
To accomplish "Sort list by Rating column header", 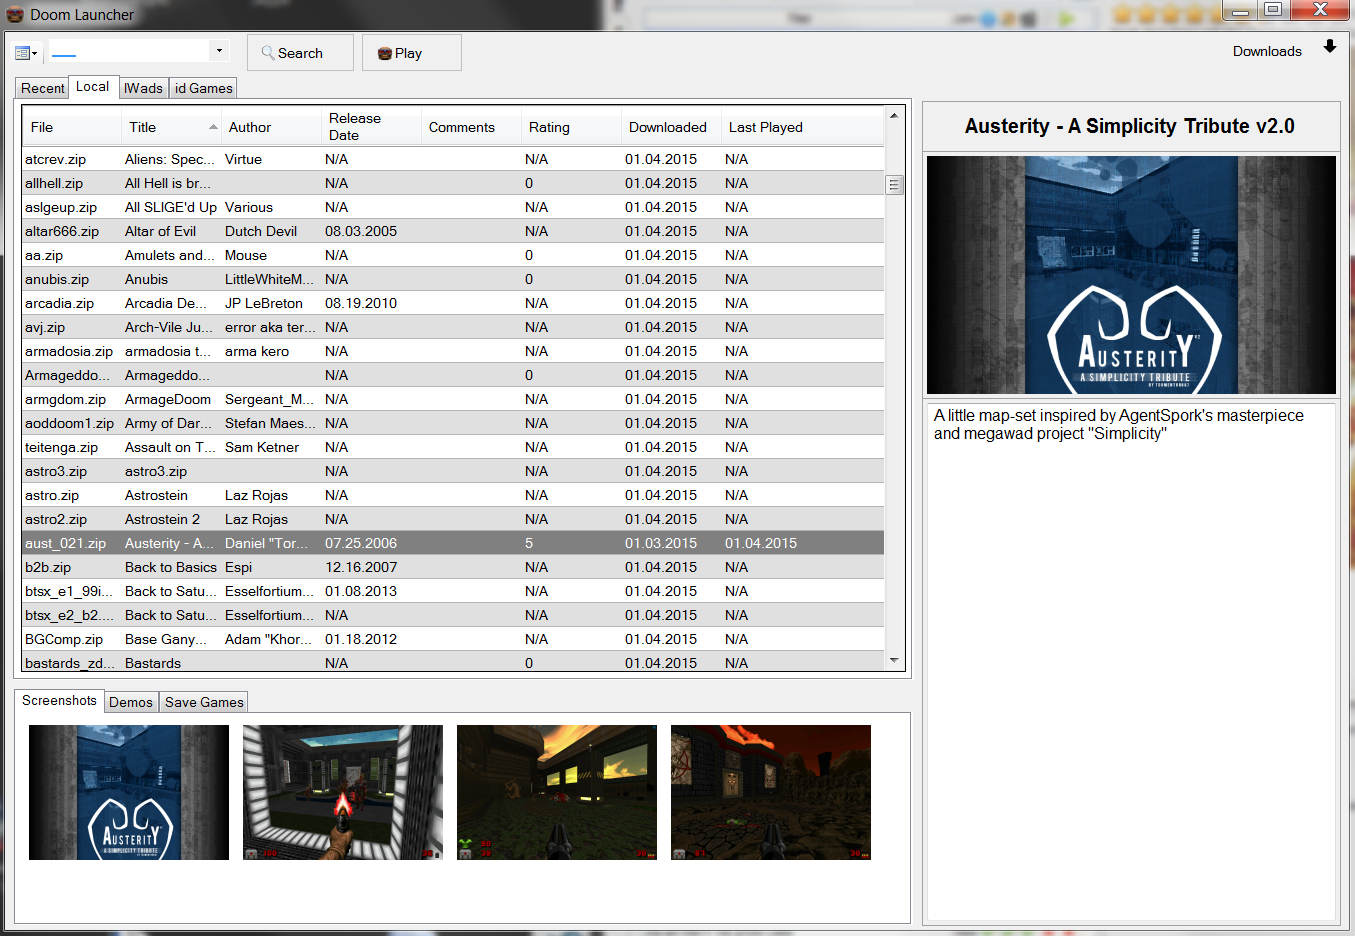I will click(549, 127).
